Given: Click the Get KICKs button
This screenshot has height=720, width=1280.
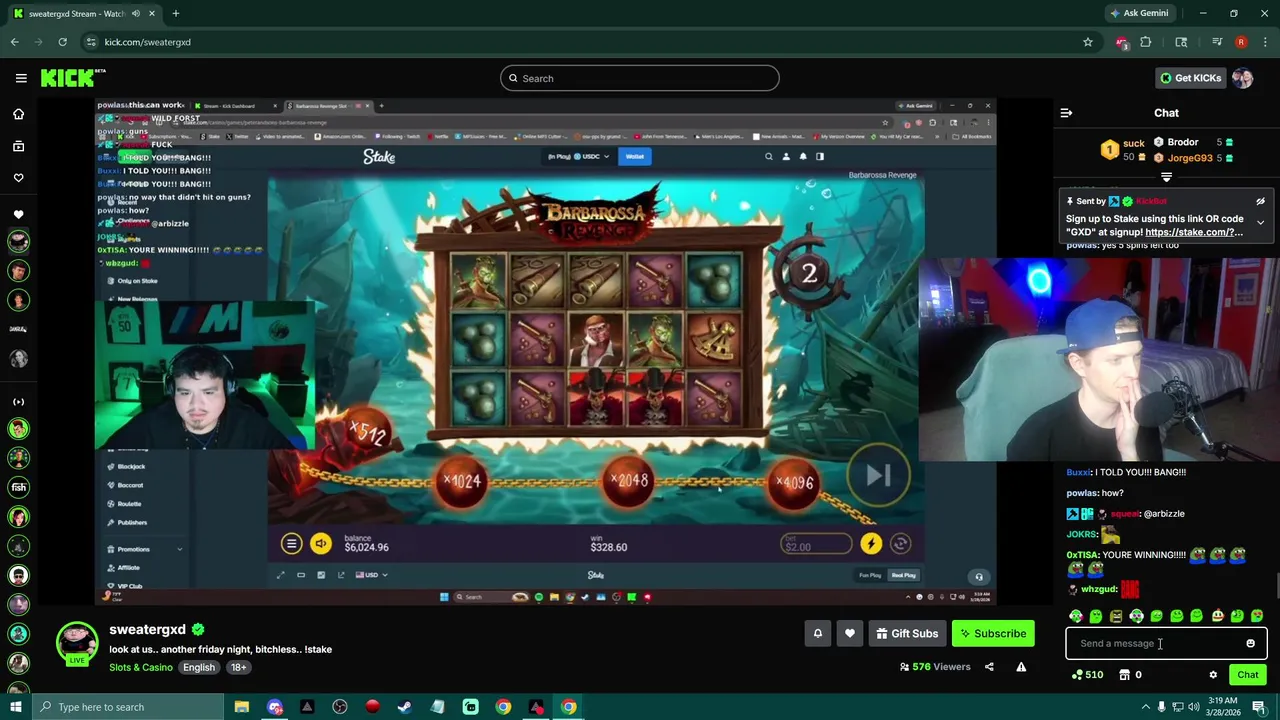Looking at the screenshot, I should click(1189, 78).
